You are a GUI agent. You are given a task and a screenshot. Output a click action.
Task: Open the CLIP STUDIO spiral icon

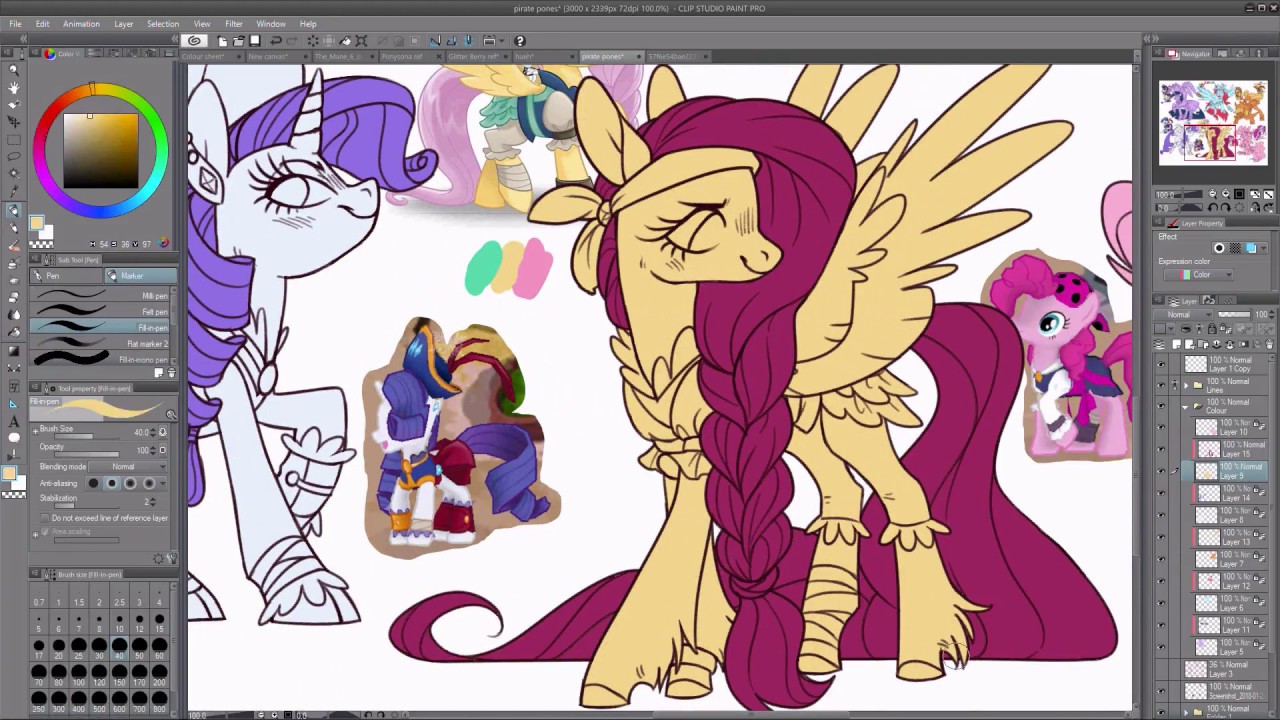(195, 41)
